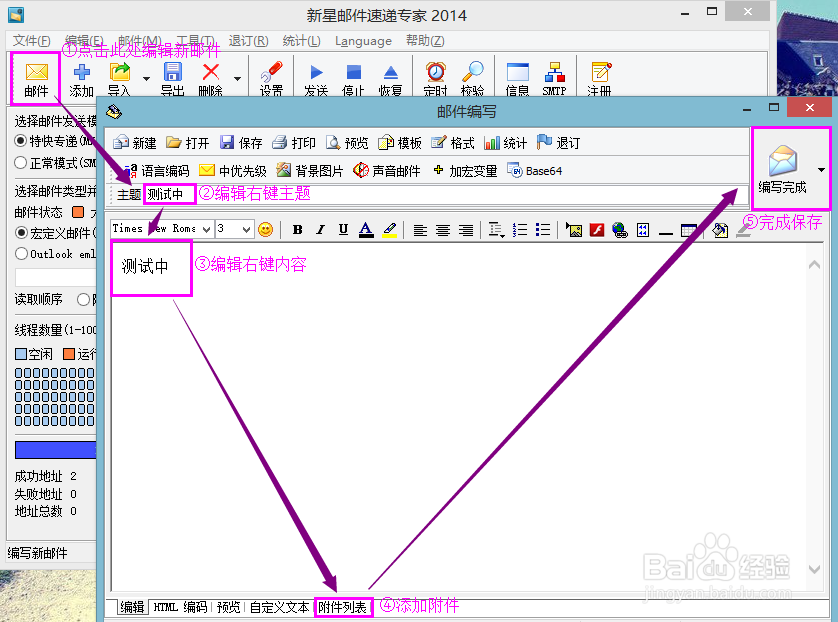This screenshot has height=622, width=838.
Task: Click the 邮件 mail icon in main toolbar
Action: (36, 79)
